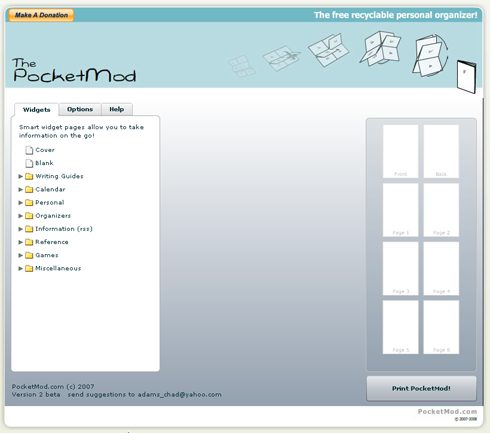Expand the Organizers tree arrow
The image size is (490, 433).
21,216
